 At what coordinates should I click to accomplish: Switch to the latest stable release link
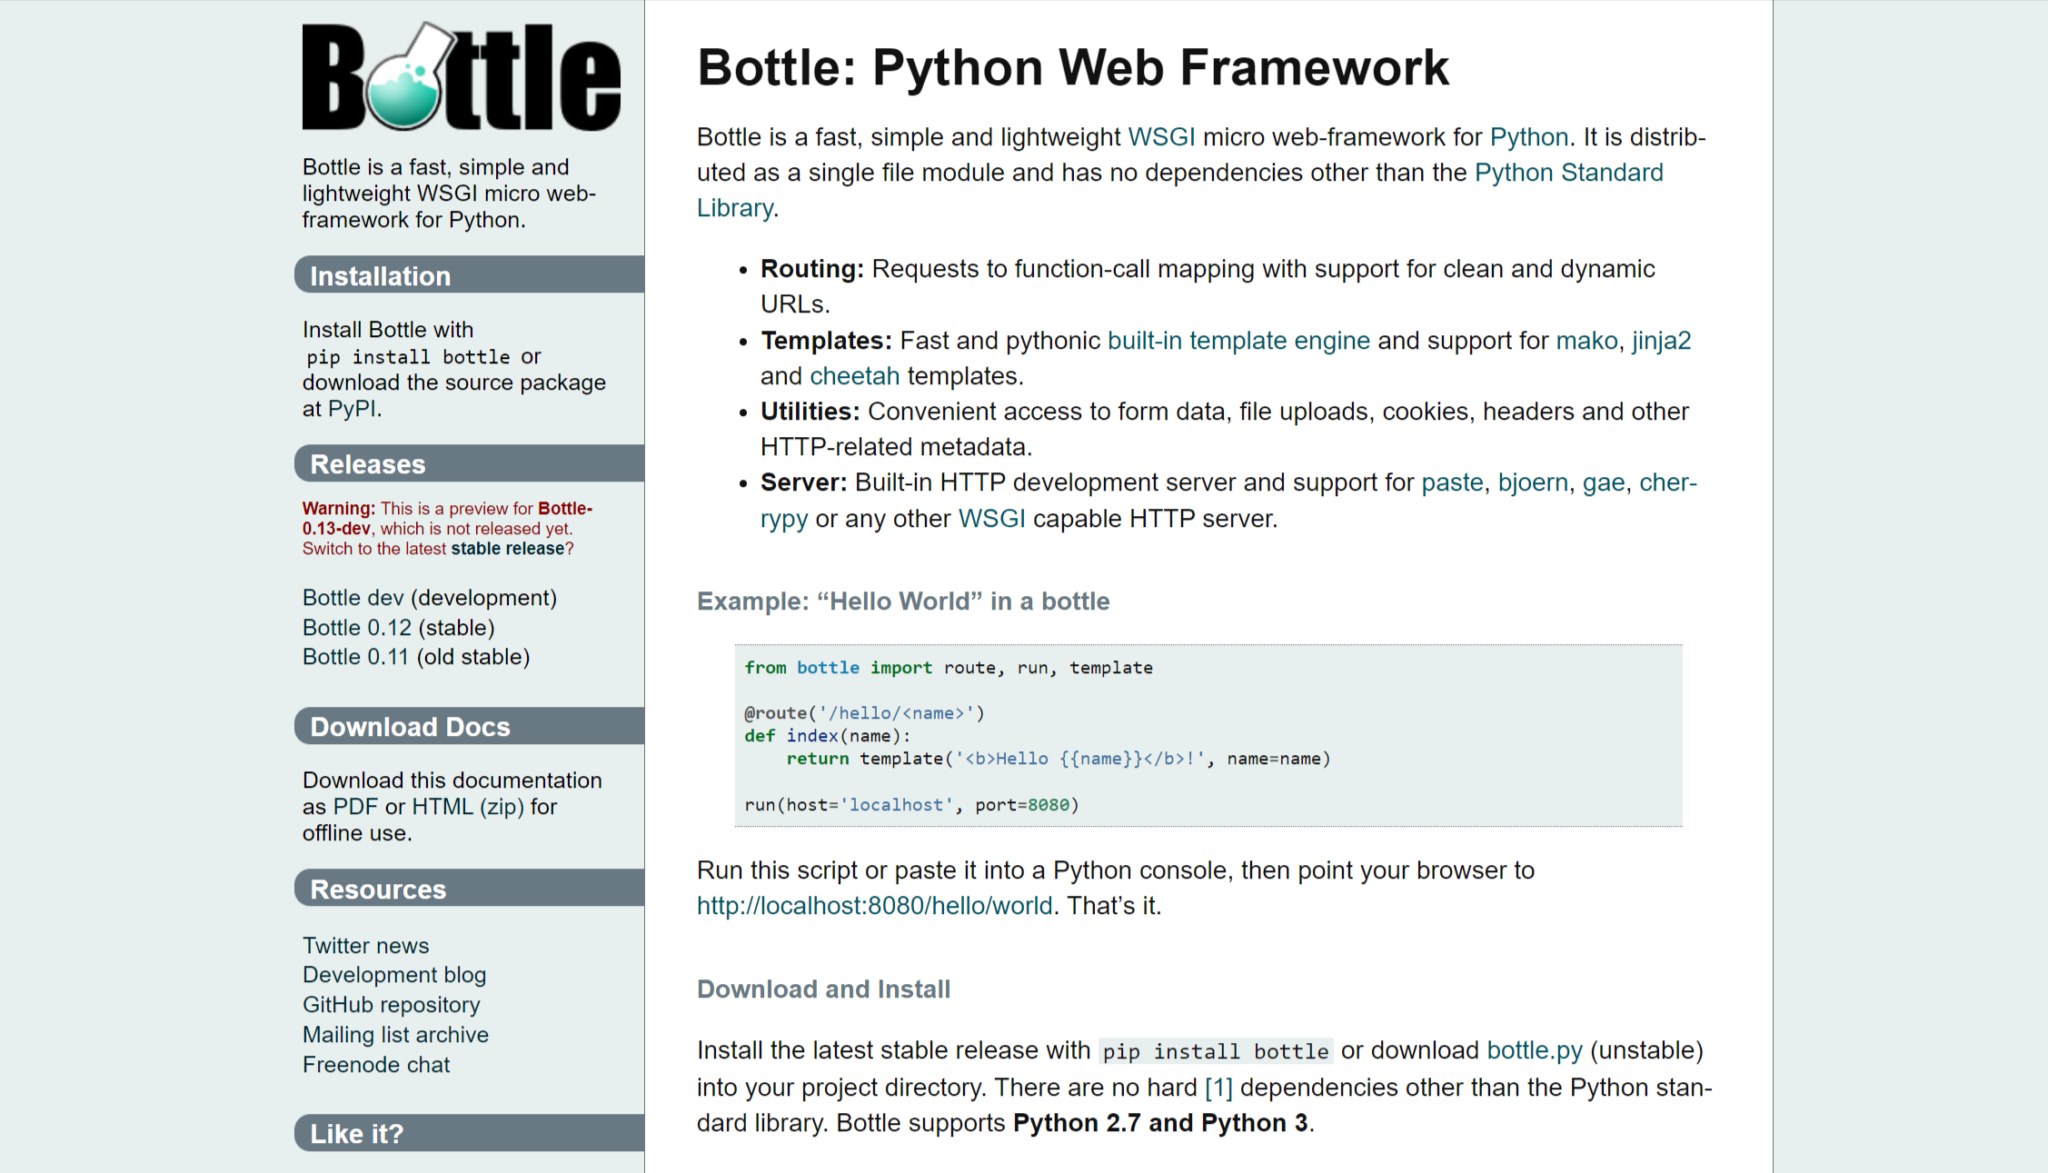point(507,549)
